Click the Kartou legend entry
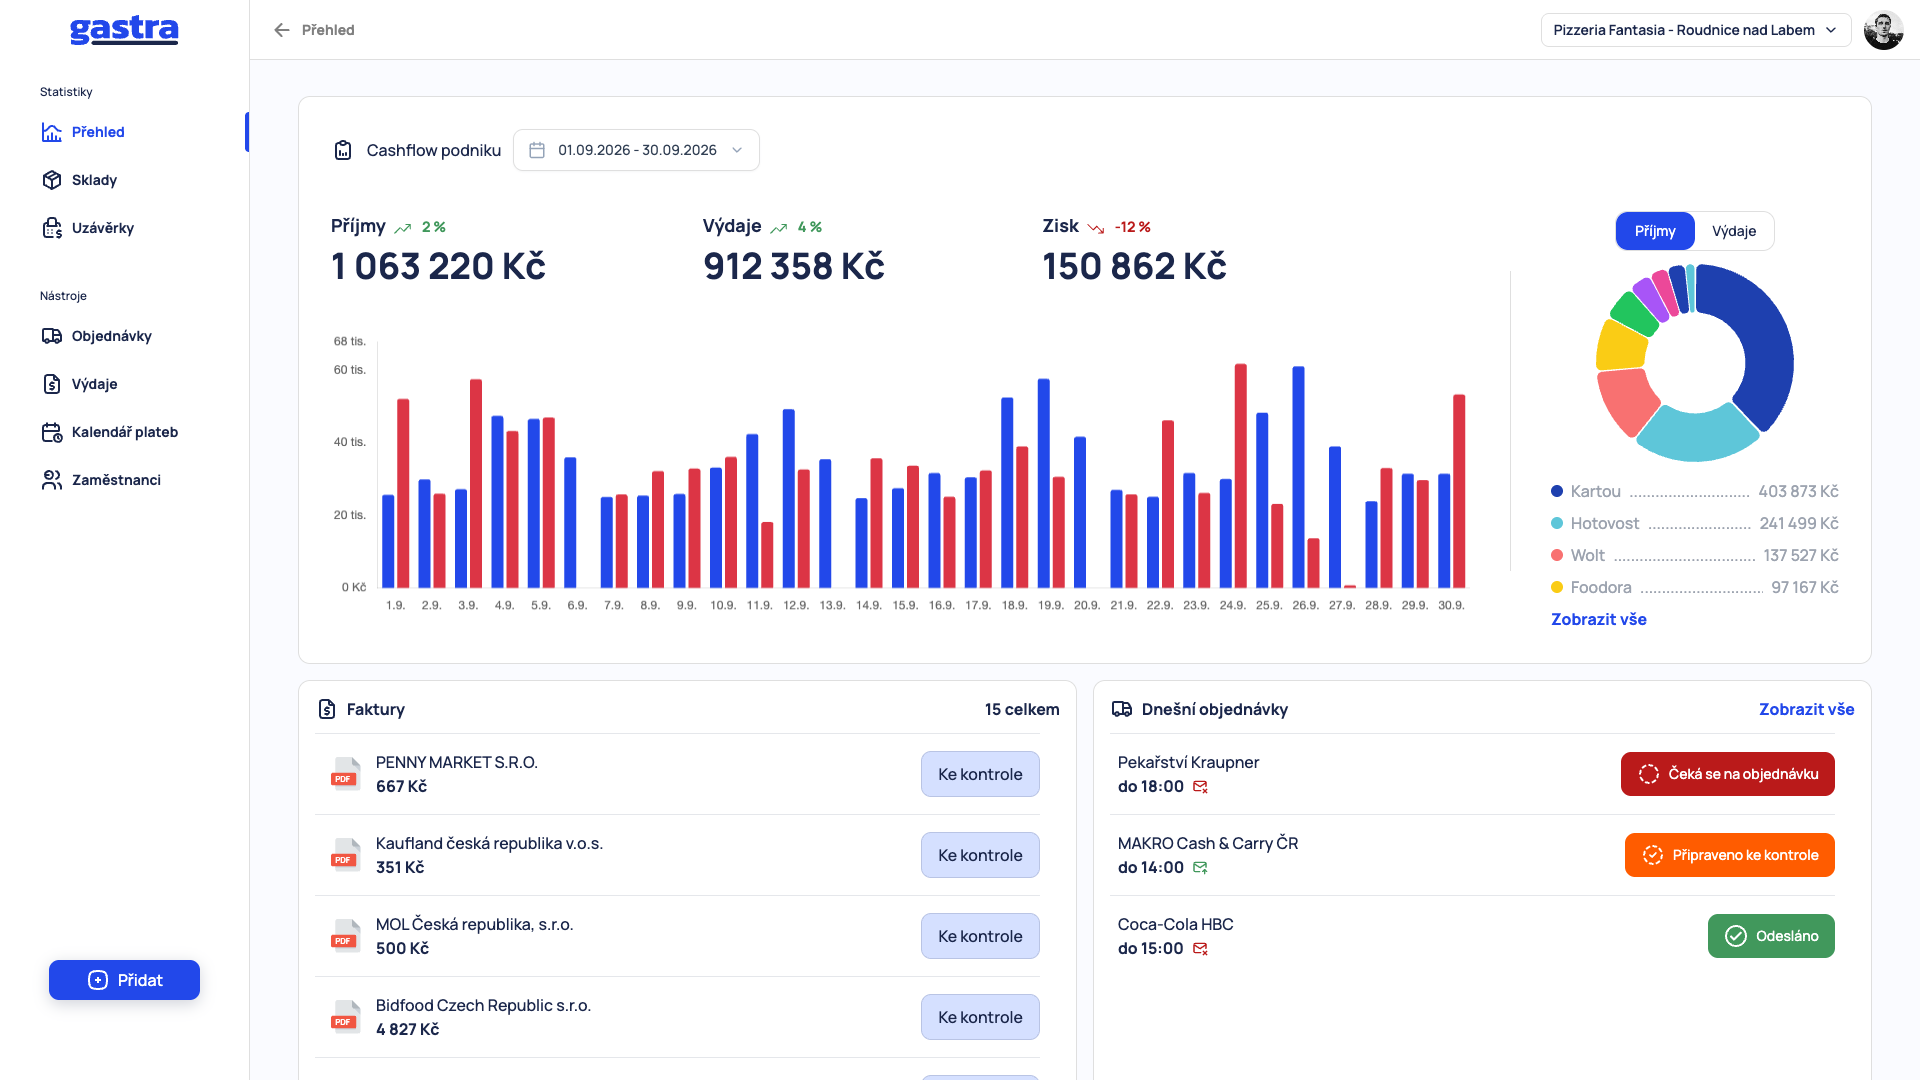1920x1080 pixels. click(x=1695, y=491)
